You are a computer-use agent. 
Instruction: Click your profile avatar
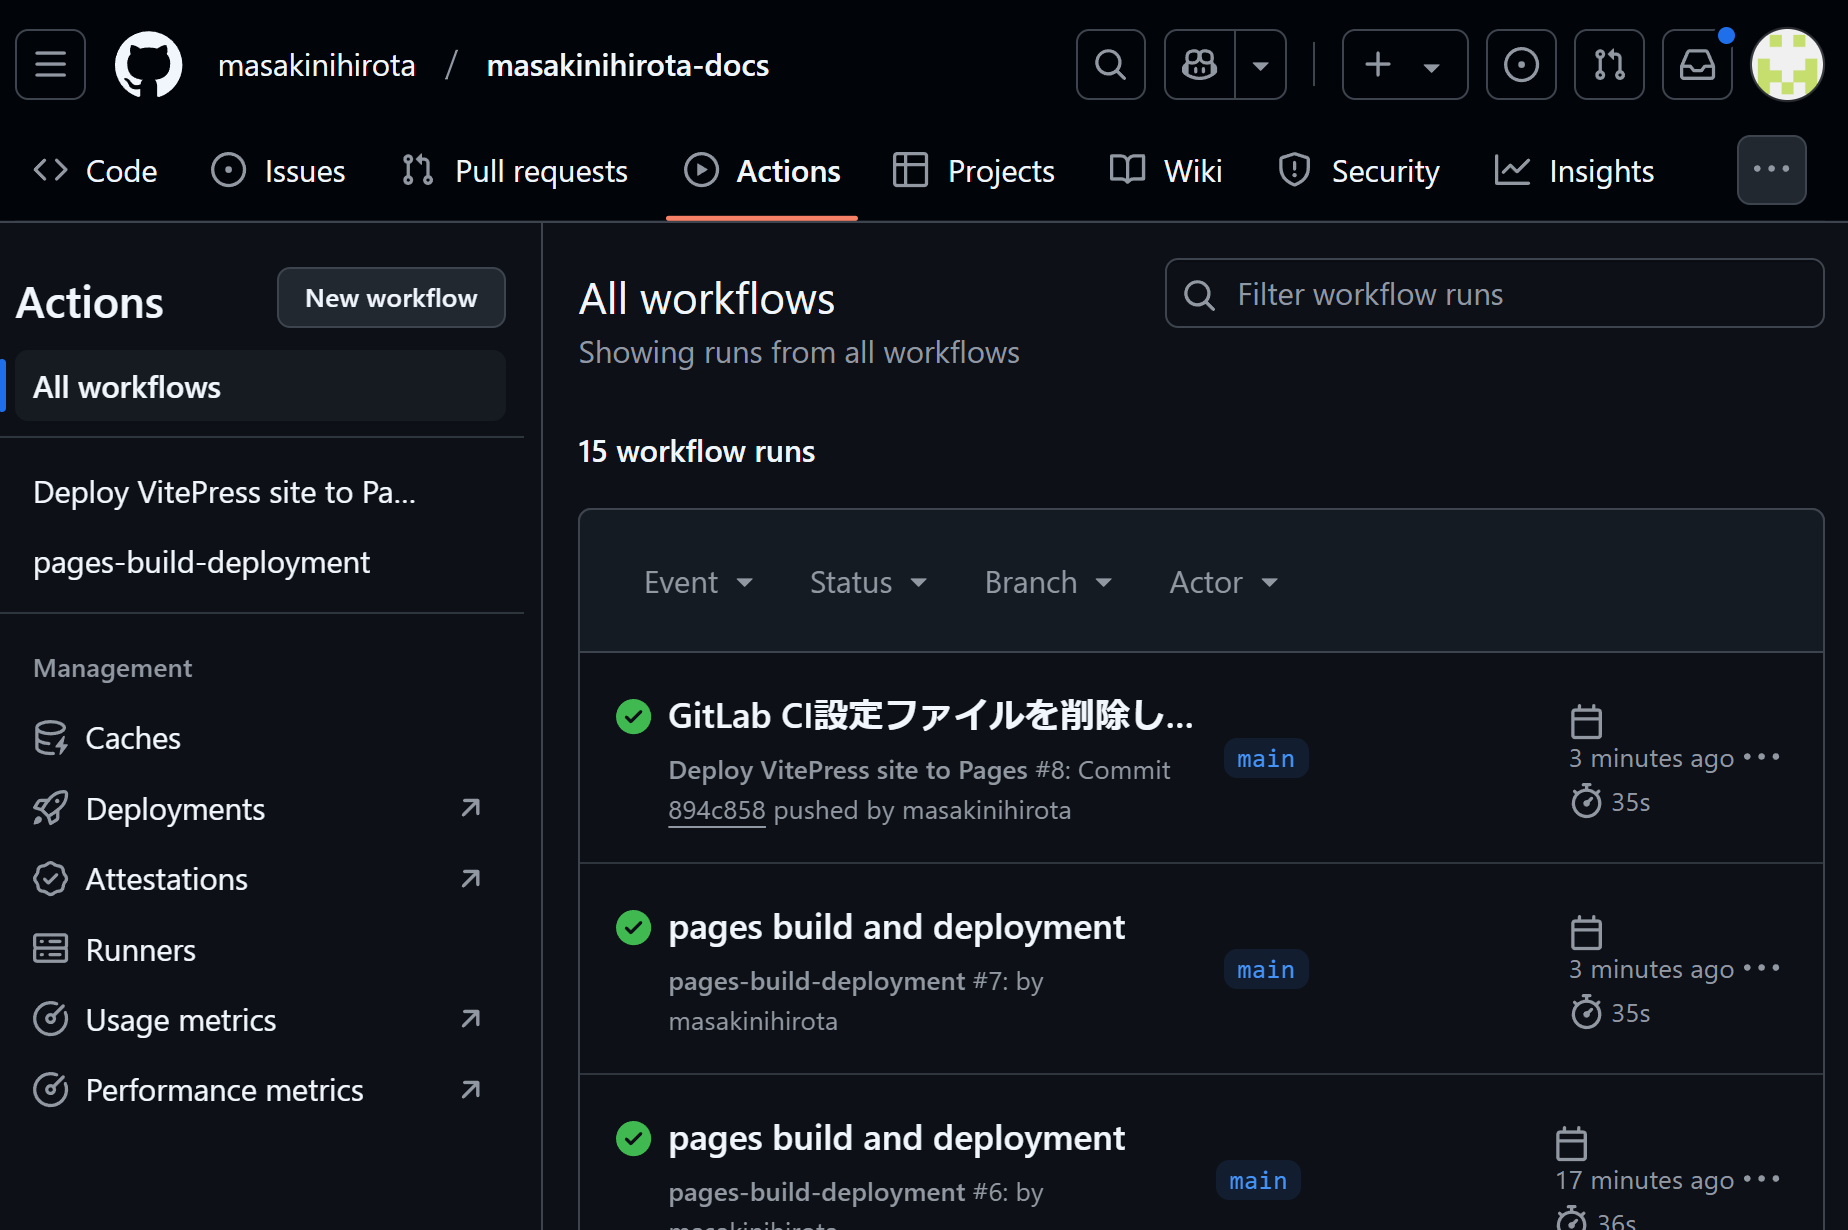[x=1786, y=64]
